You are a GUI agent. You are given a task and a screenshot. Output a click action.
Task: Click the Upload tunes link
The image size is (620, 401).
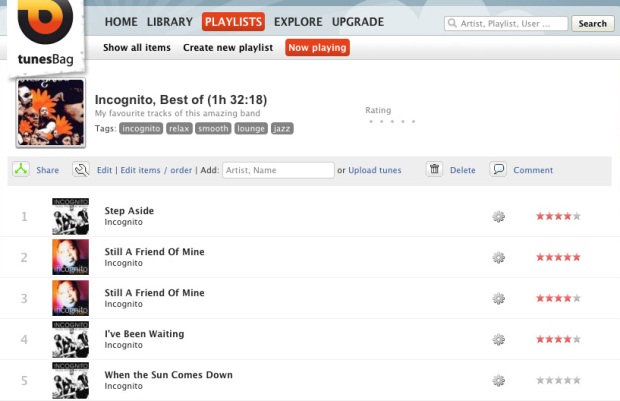[x=374, y=170]
